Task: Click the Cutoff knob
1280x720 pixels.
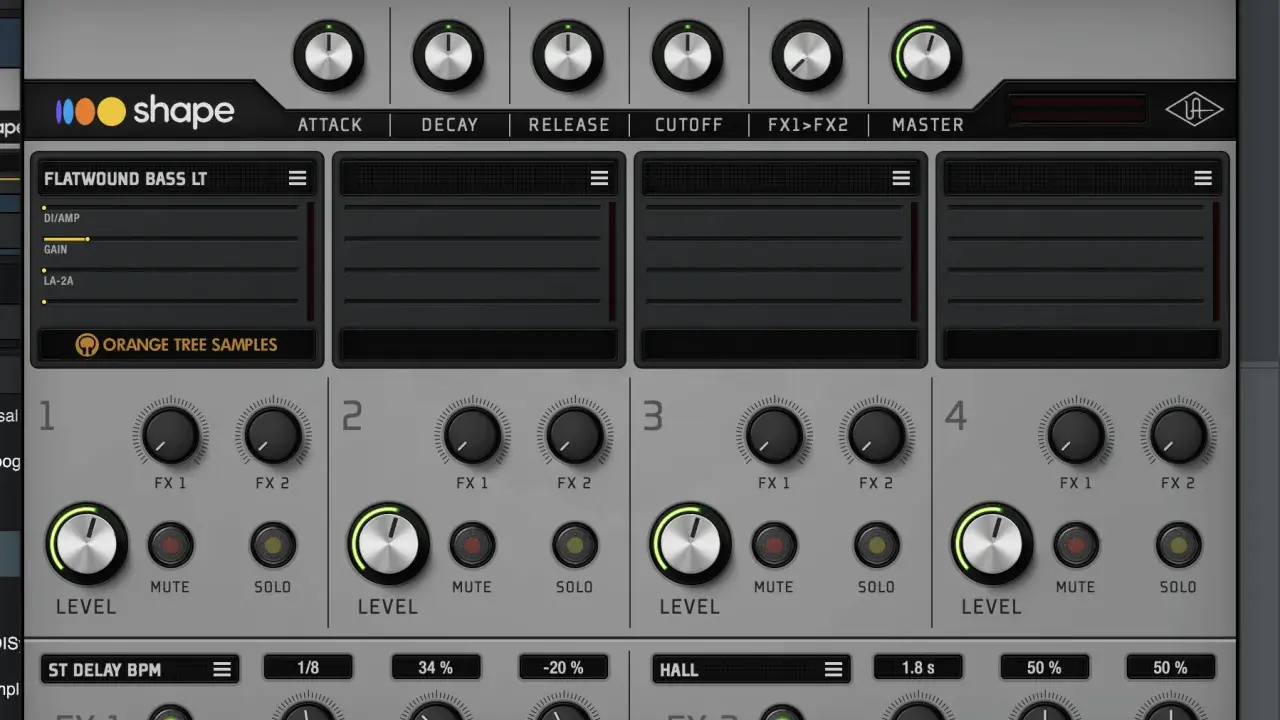Action: [688, 56]
